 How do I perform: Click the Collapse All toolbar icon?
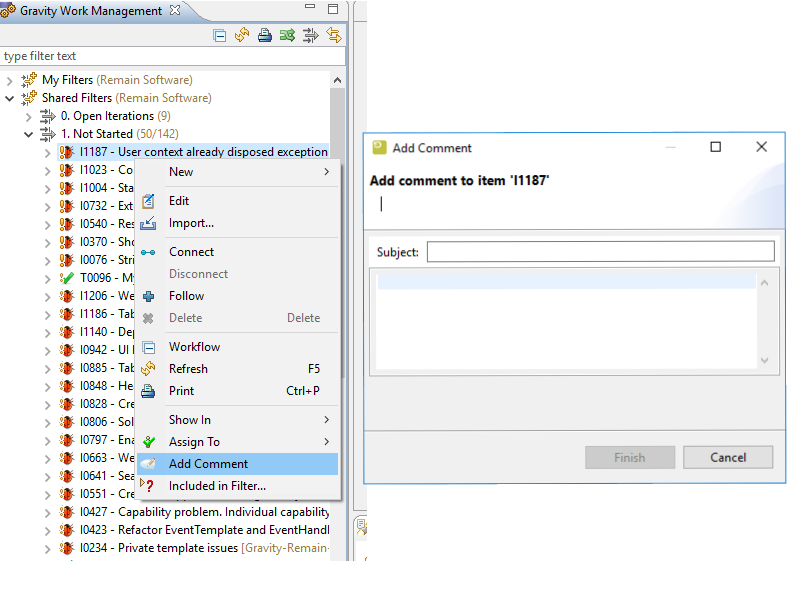coord(220,35)
